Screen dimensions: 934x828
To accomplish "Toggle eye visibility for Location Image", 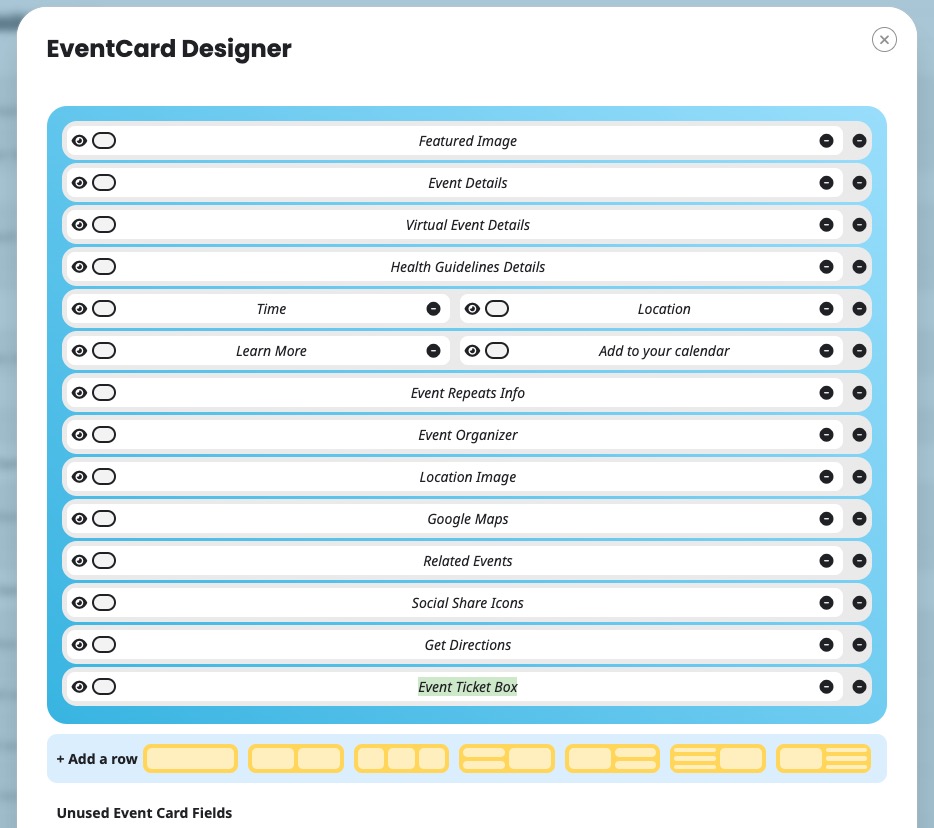I will [x=79, y=477].
